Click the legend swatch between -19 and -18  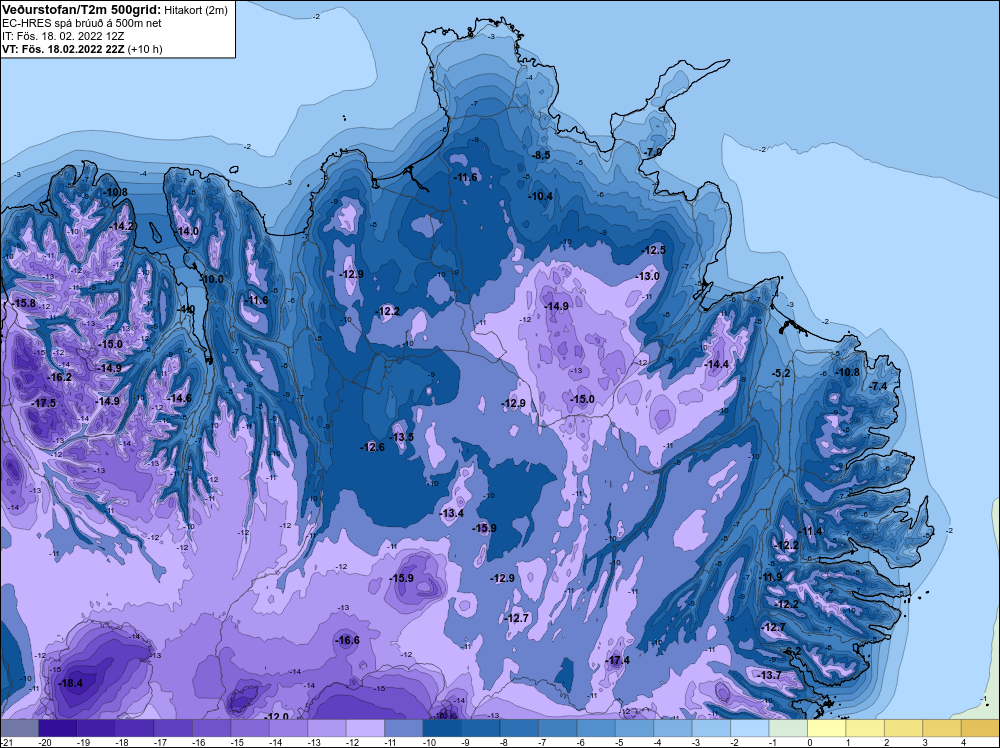pos(96,728)
